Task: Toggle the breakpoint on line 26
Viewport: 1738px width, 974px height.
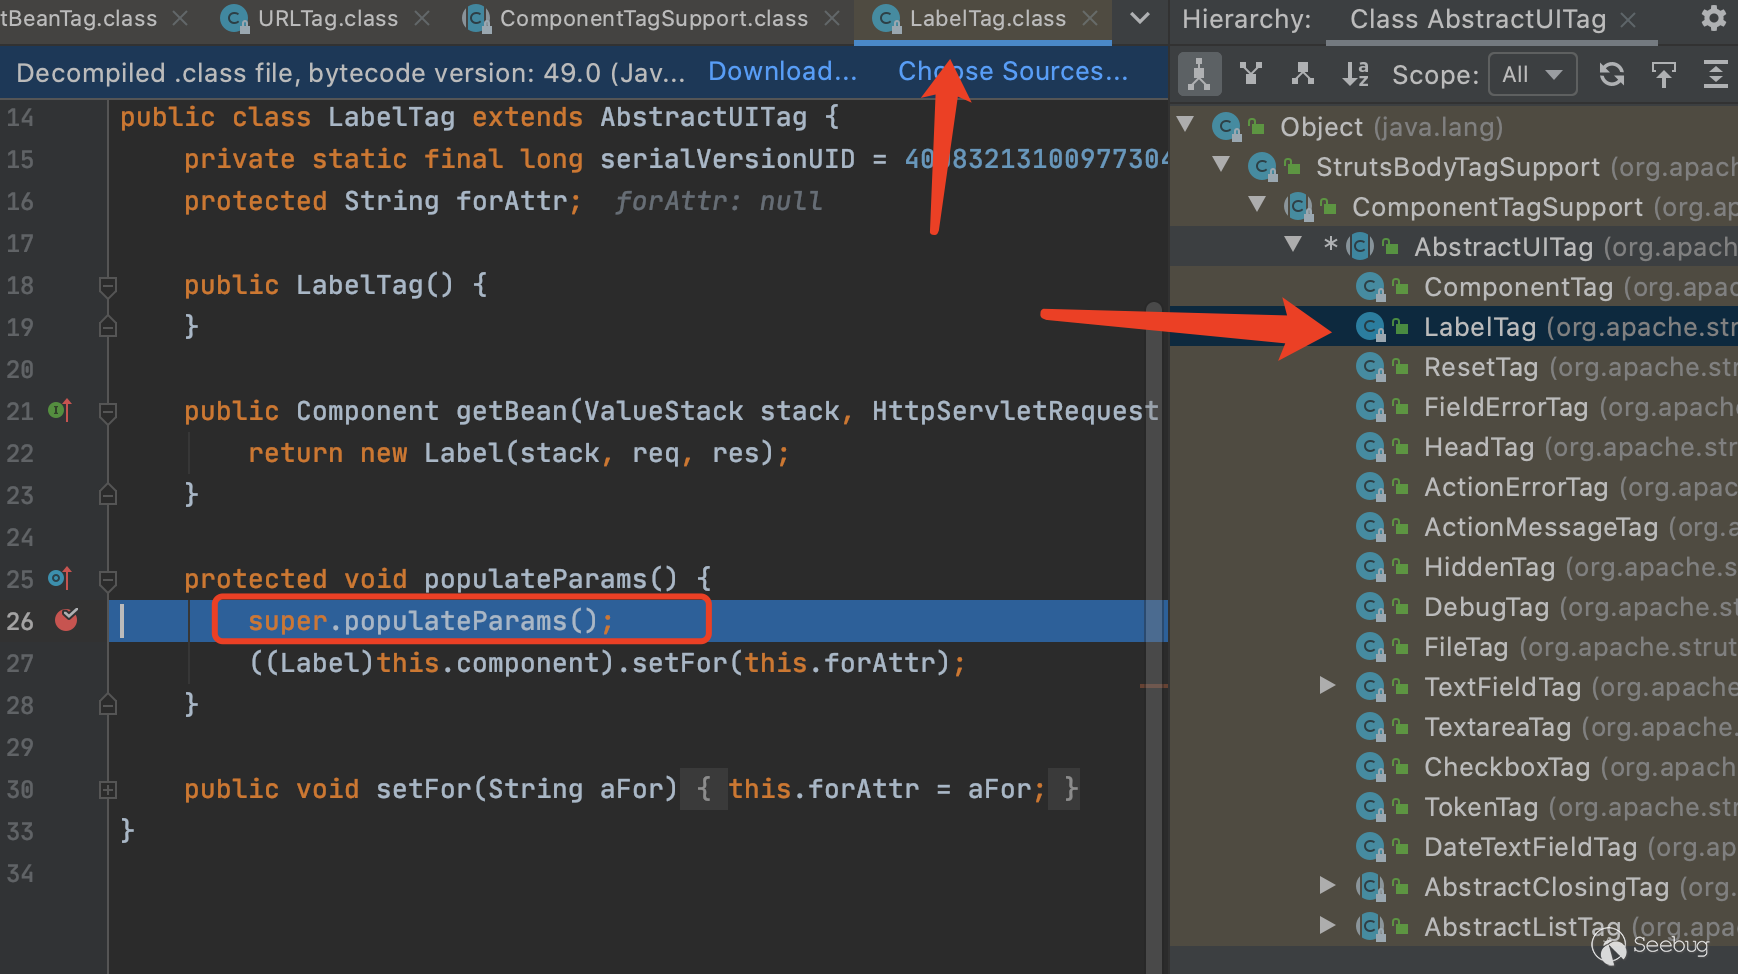Action: [x=67, y=620]
